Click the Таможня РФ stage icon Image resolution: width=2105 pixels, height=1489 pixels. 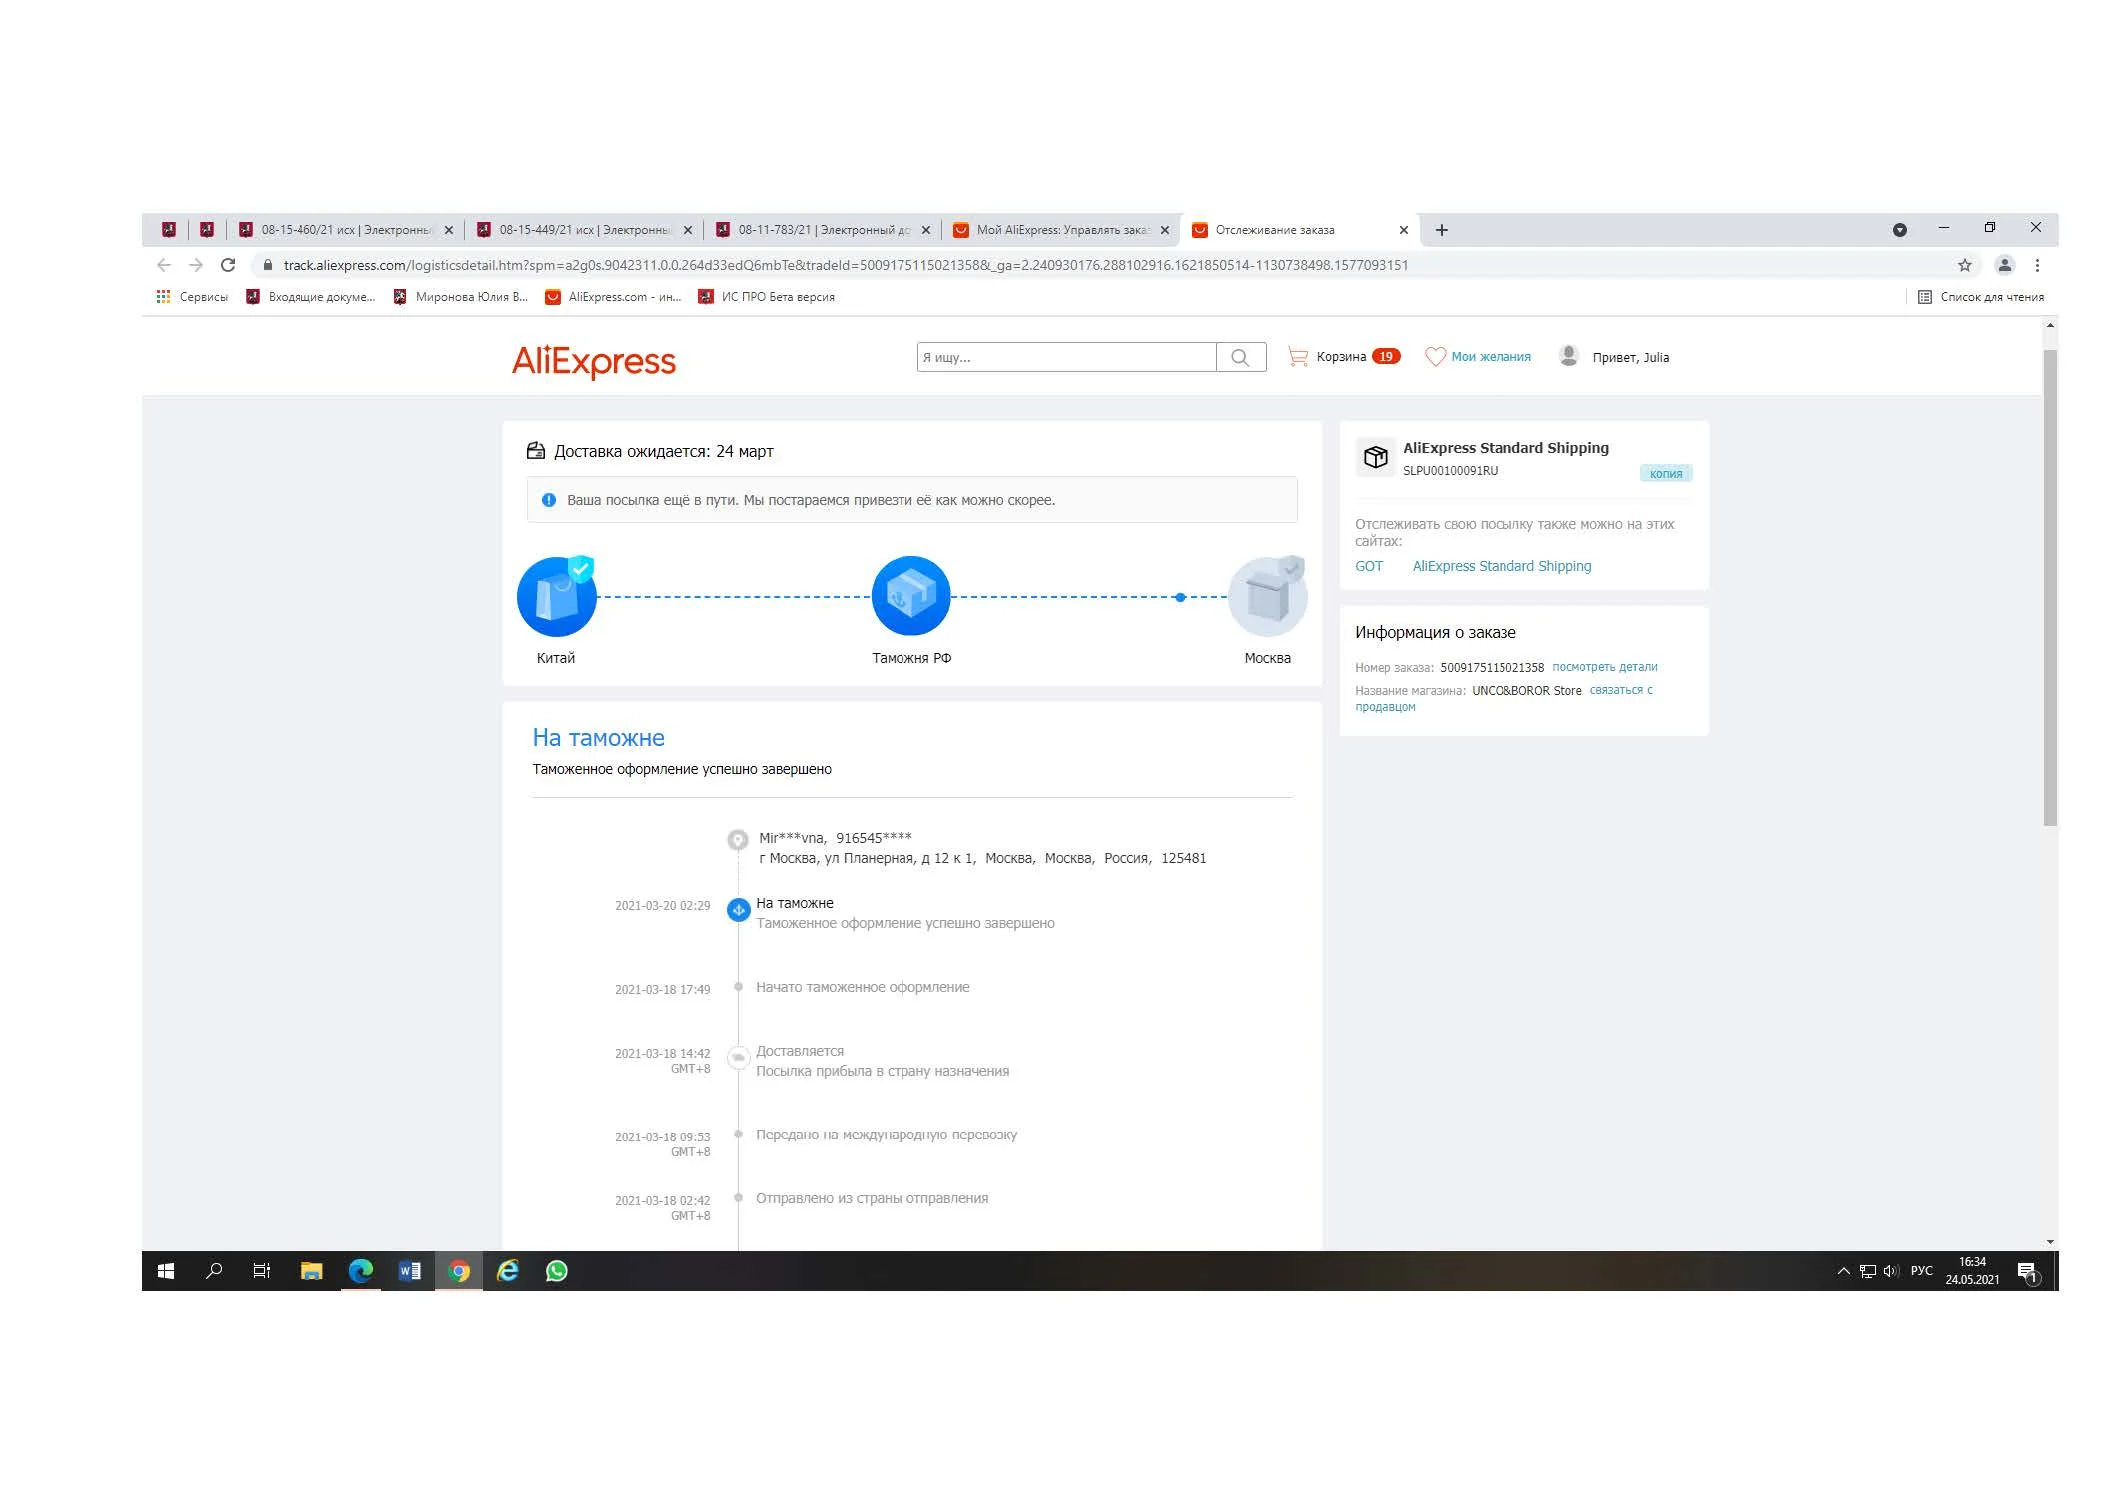(x=910, y=597)
